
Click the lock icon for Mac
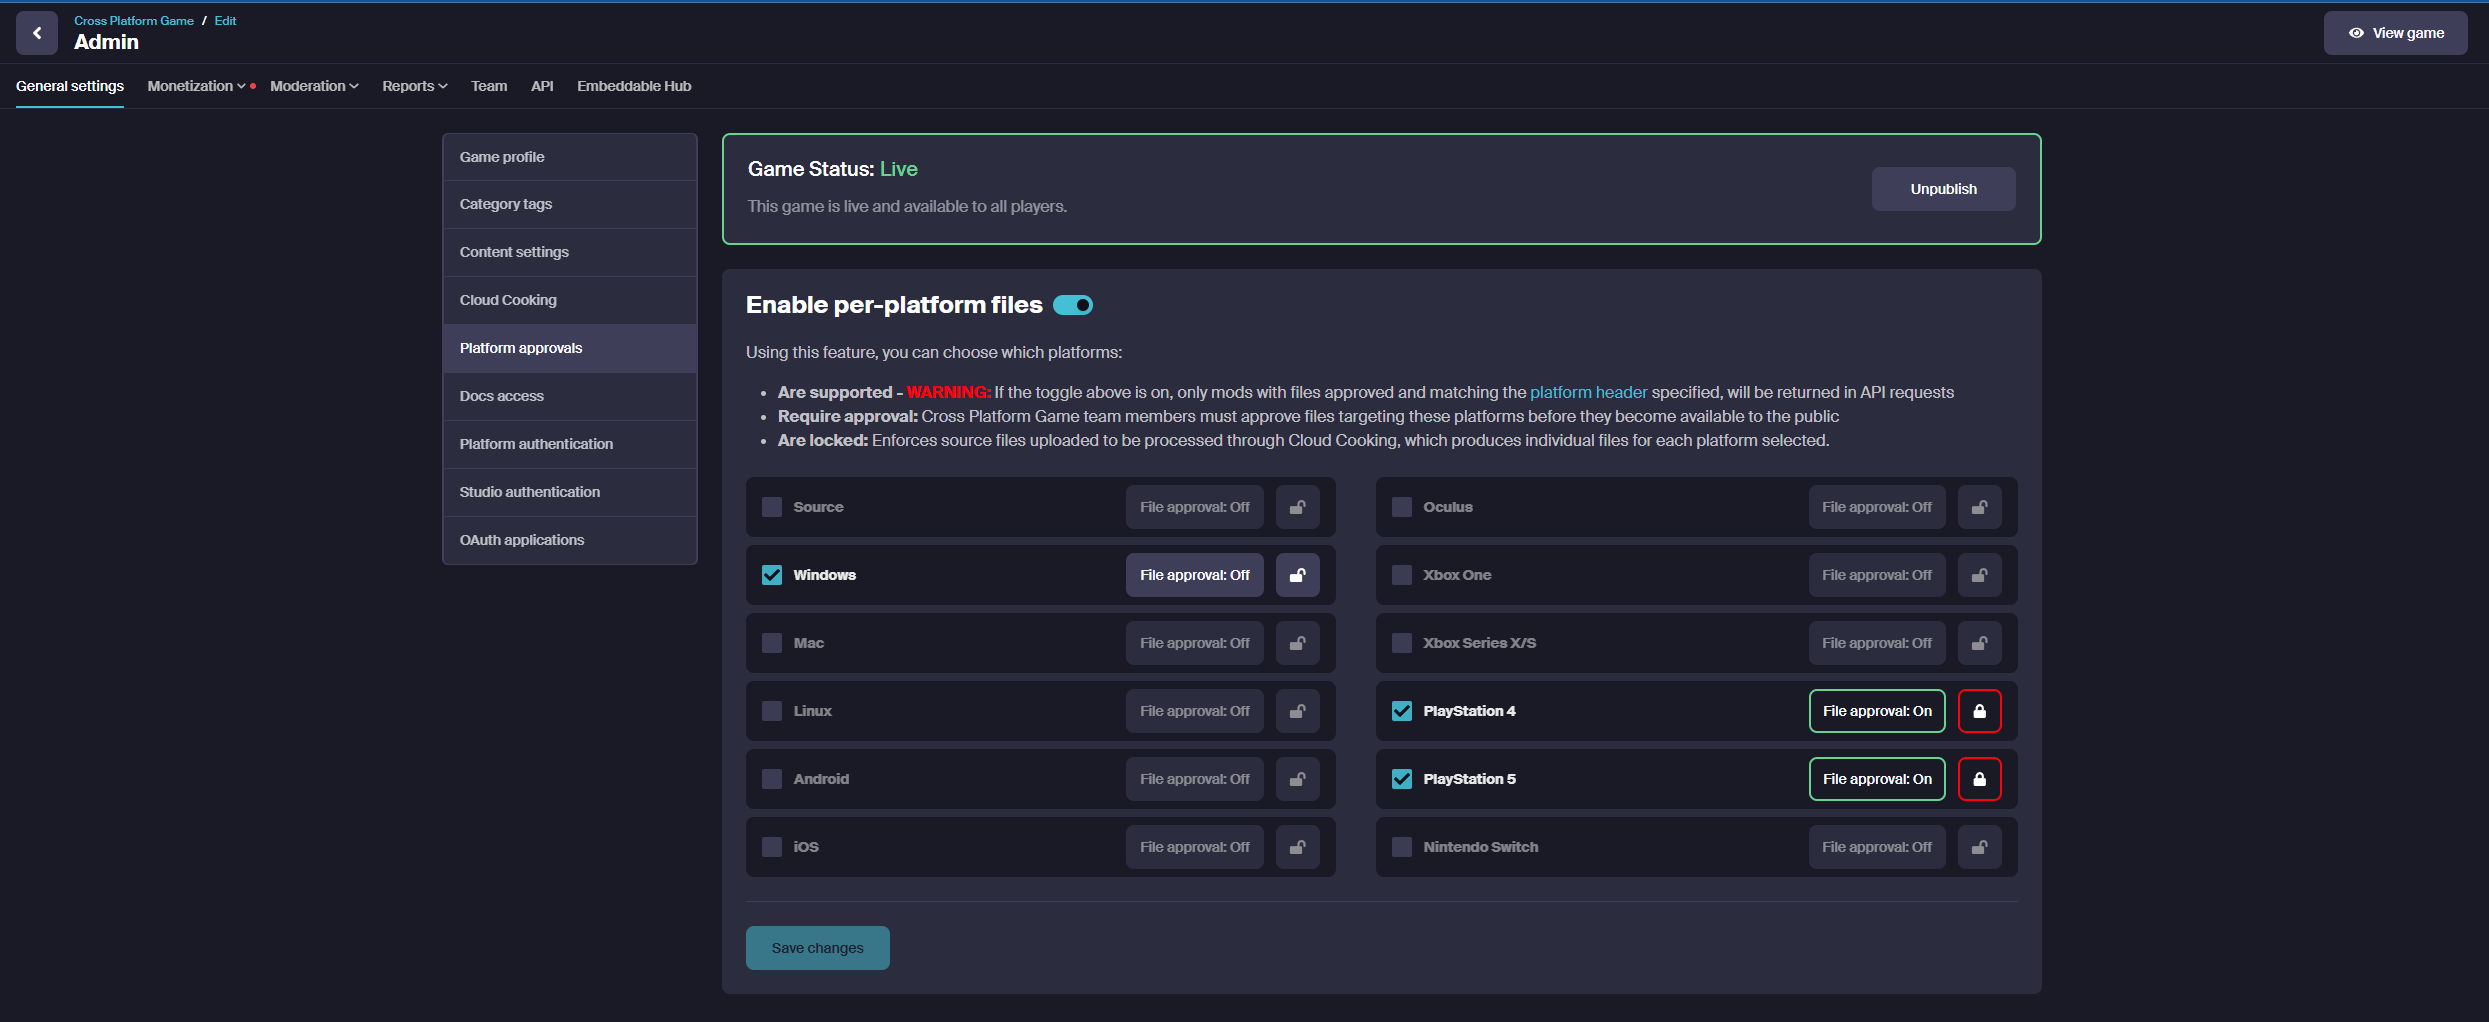1298,643
